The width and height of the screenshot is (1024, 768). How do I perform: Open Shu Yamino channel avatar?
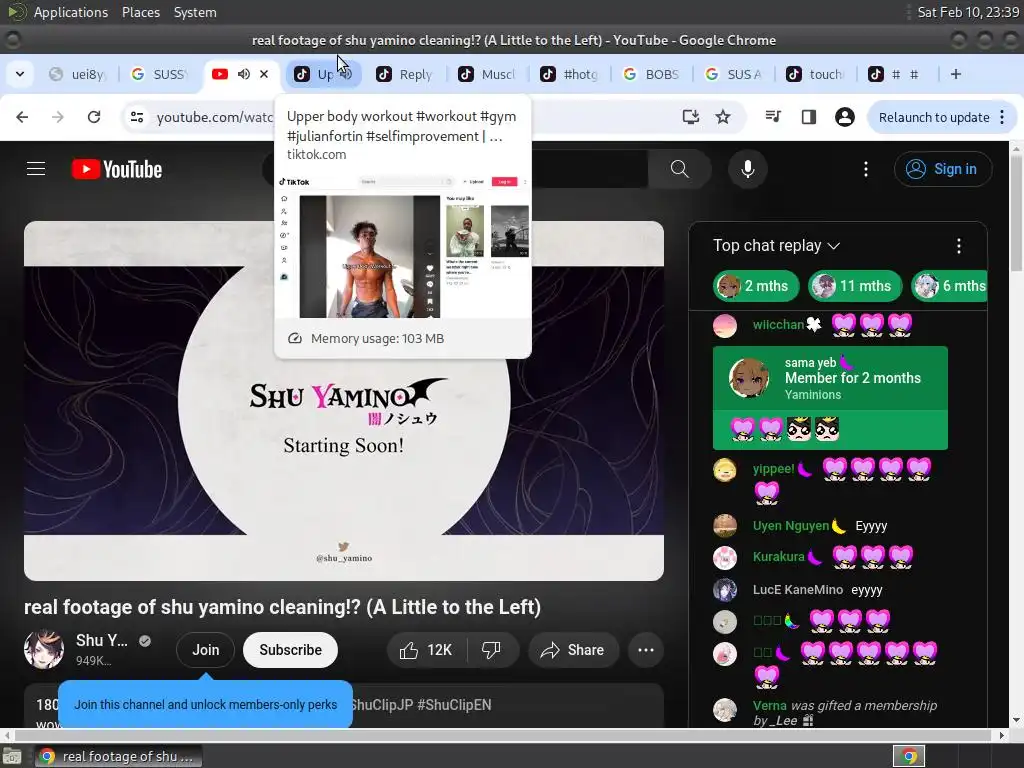pyautogui.click(x=44, y=650)
